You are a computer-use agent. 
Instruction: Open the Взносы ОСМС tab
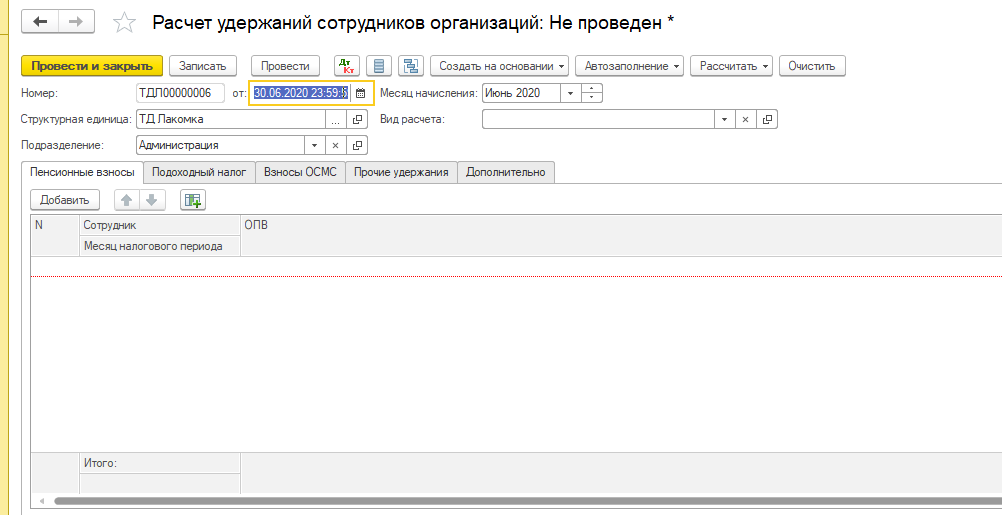(x=300, y=173)
